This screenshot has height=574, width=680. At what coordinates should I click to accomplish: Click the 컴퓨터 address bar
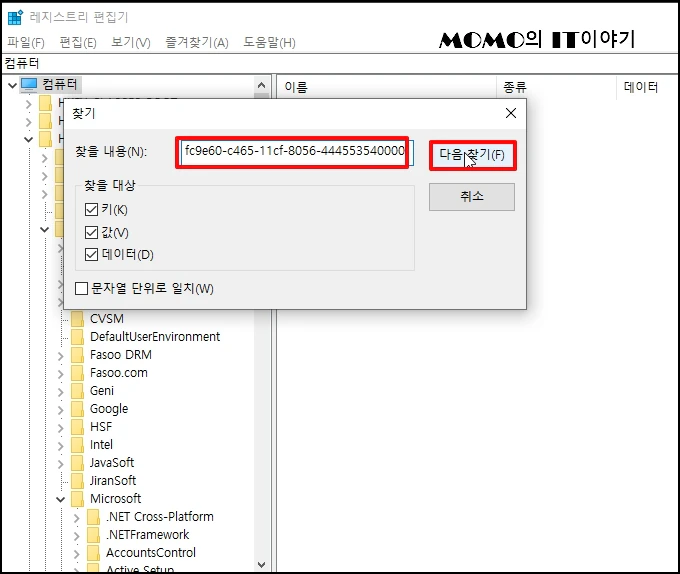coord(340,64)
